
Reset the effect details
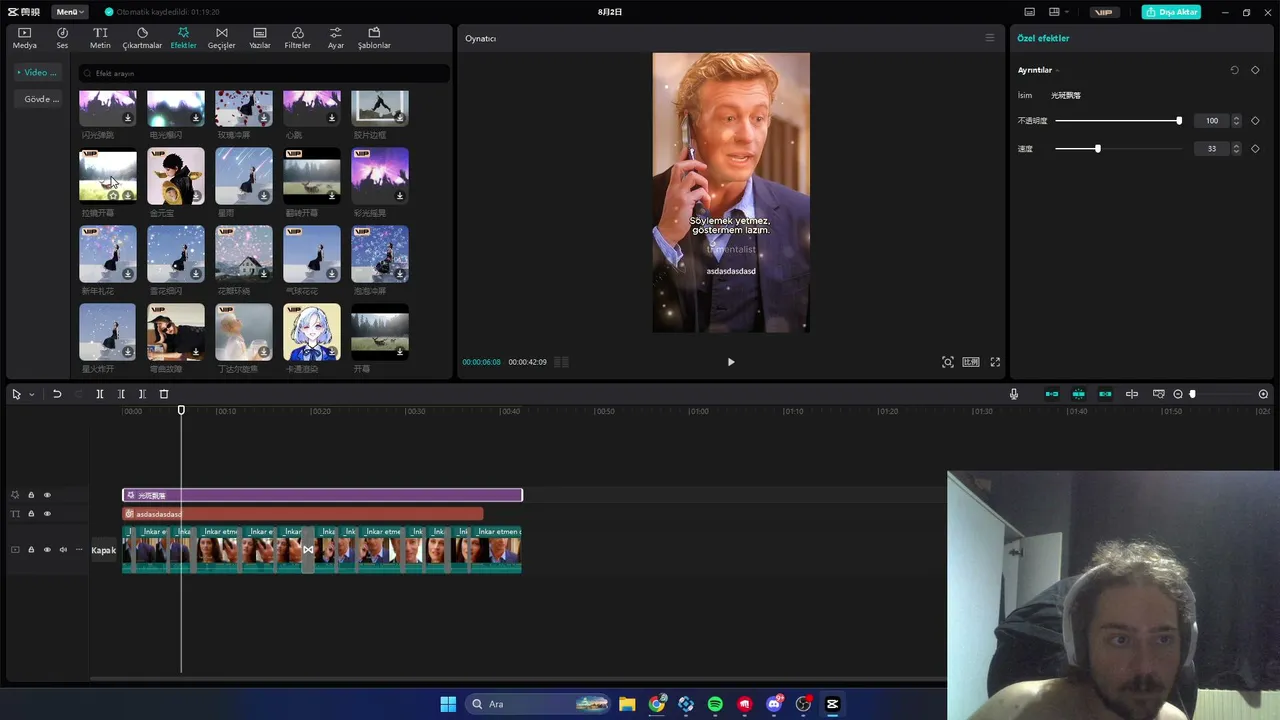click(x=1234, y=70)
